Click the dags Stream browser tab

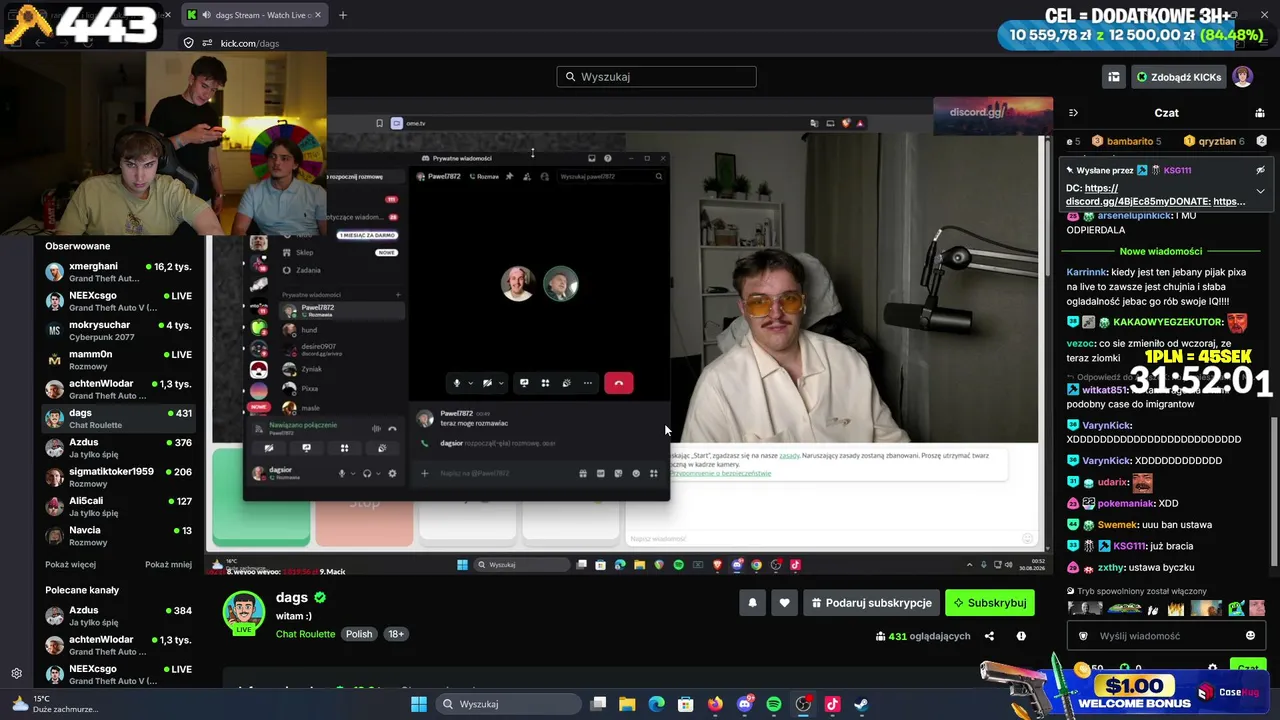[x=257, y=15]
